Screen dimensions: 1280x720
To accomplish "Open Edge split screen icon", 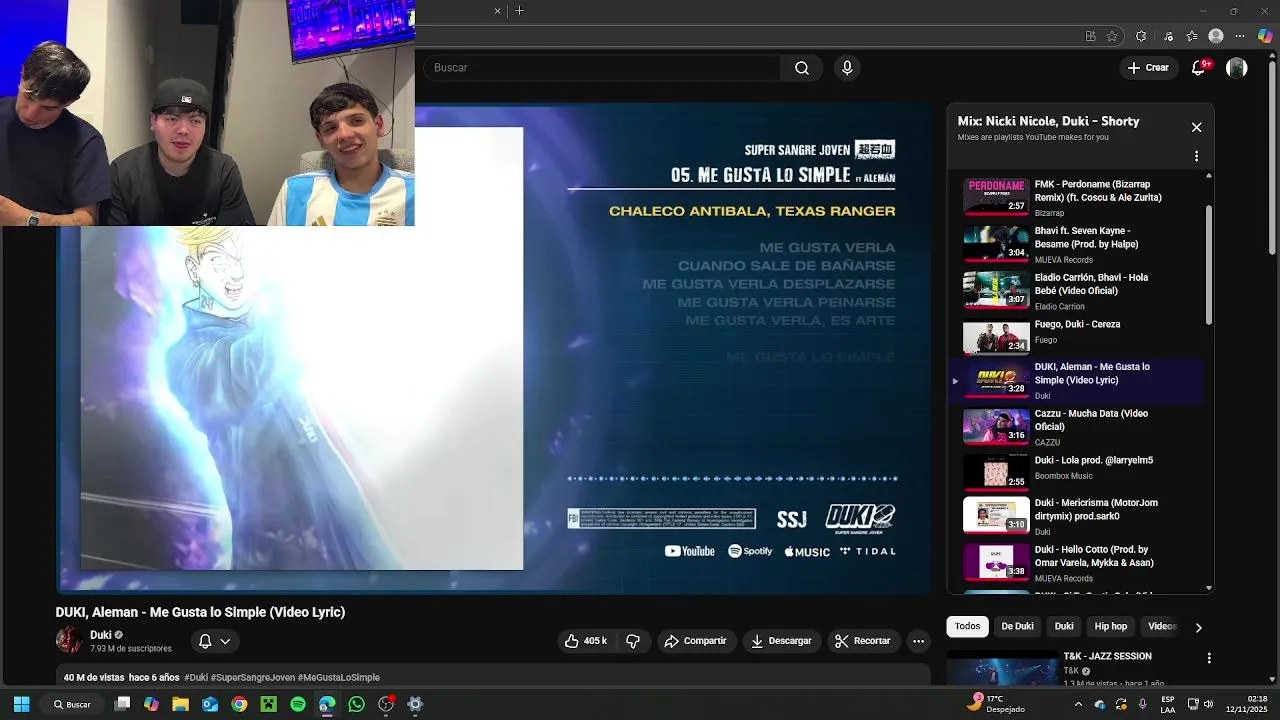I will 1090,36.
